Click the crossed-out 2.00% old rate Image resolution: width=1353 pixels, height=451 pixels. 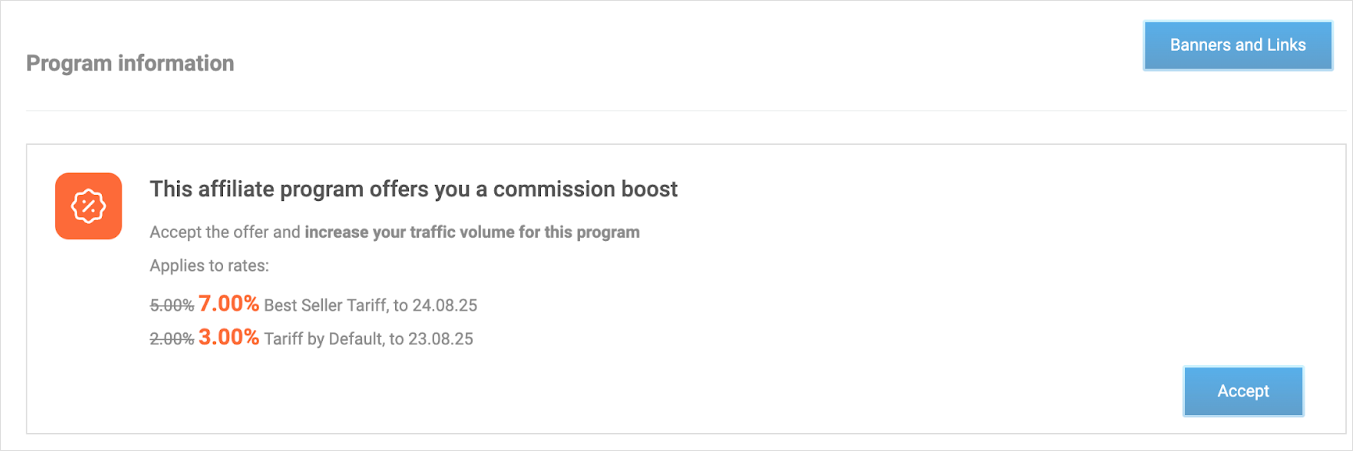(171, 339)
